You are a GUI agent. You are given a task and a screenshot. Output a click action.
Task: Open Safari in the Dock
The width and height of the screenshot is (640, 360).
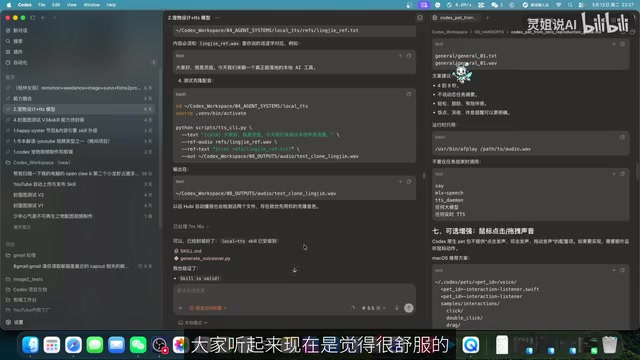click(73, 345)
